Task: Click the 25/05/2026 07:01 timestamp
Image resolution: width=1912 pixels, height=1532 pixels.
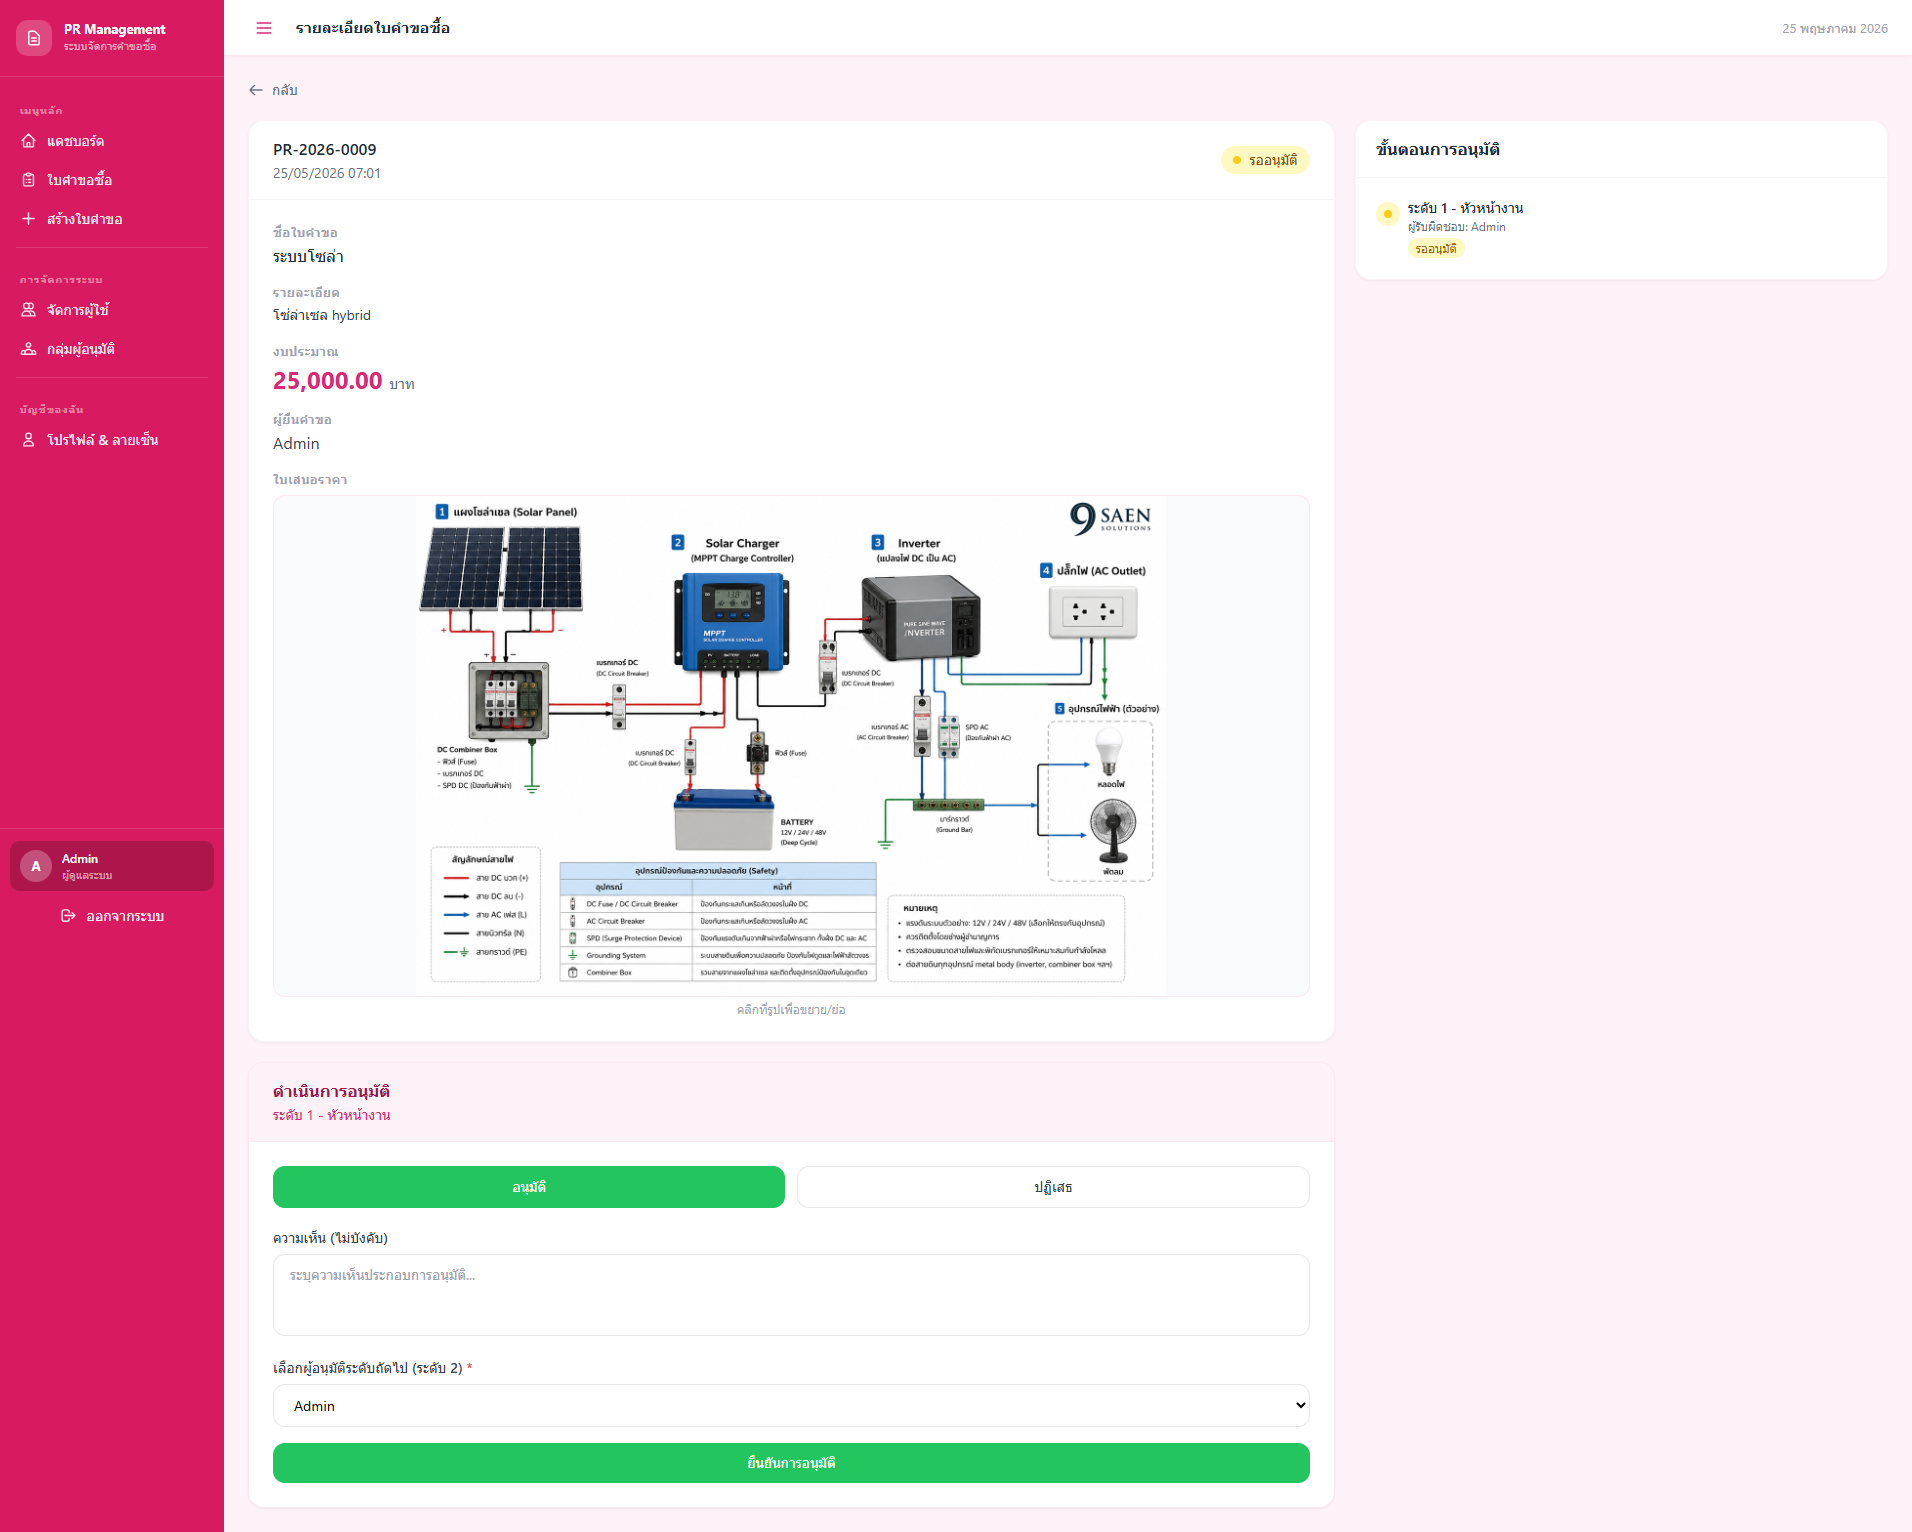Action: (327, 173)
